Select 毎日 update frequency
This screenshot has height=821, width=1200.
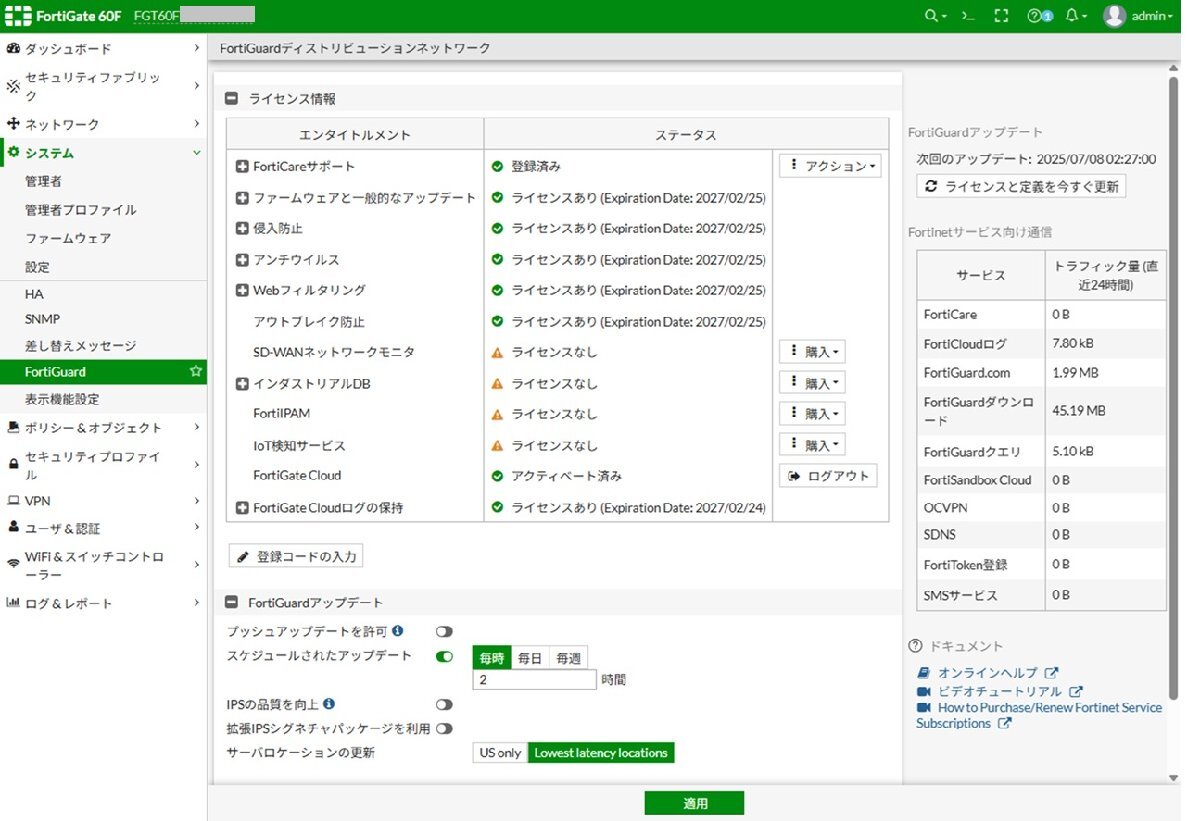click(530, 658)
